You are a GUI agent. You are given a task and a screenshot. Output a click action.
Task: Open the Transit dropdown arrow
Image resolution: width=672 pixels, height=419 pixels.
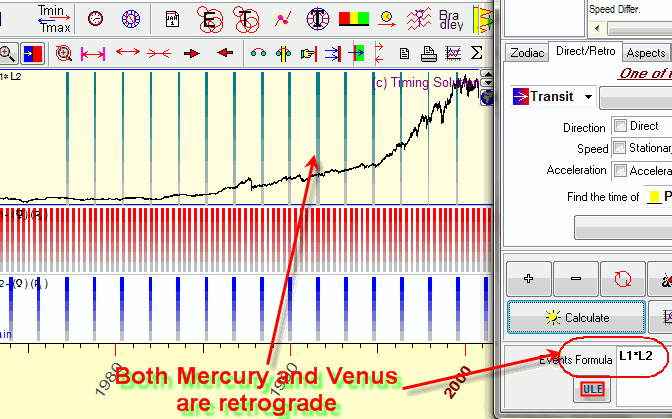588,97
